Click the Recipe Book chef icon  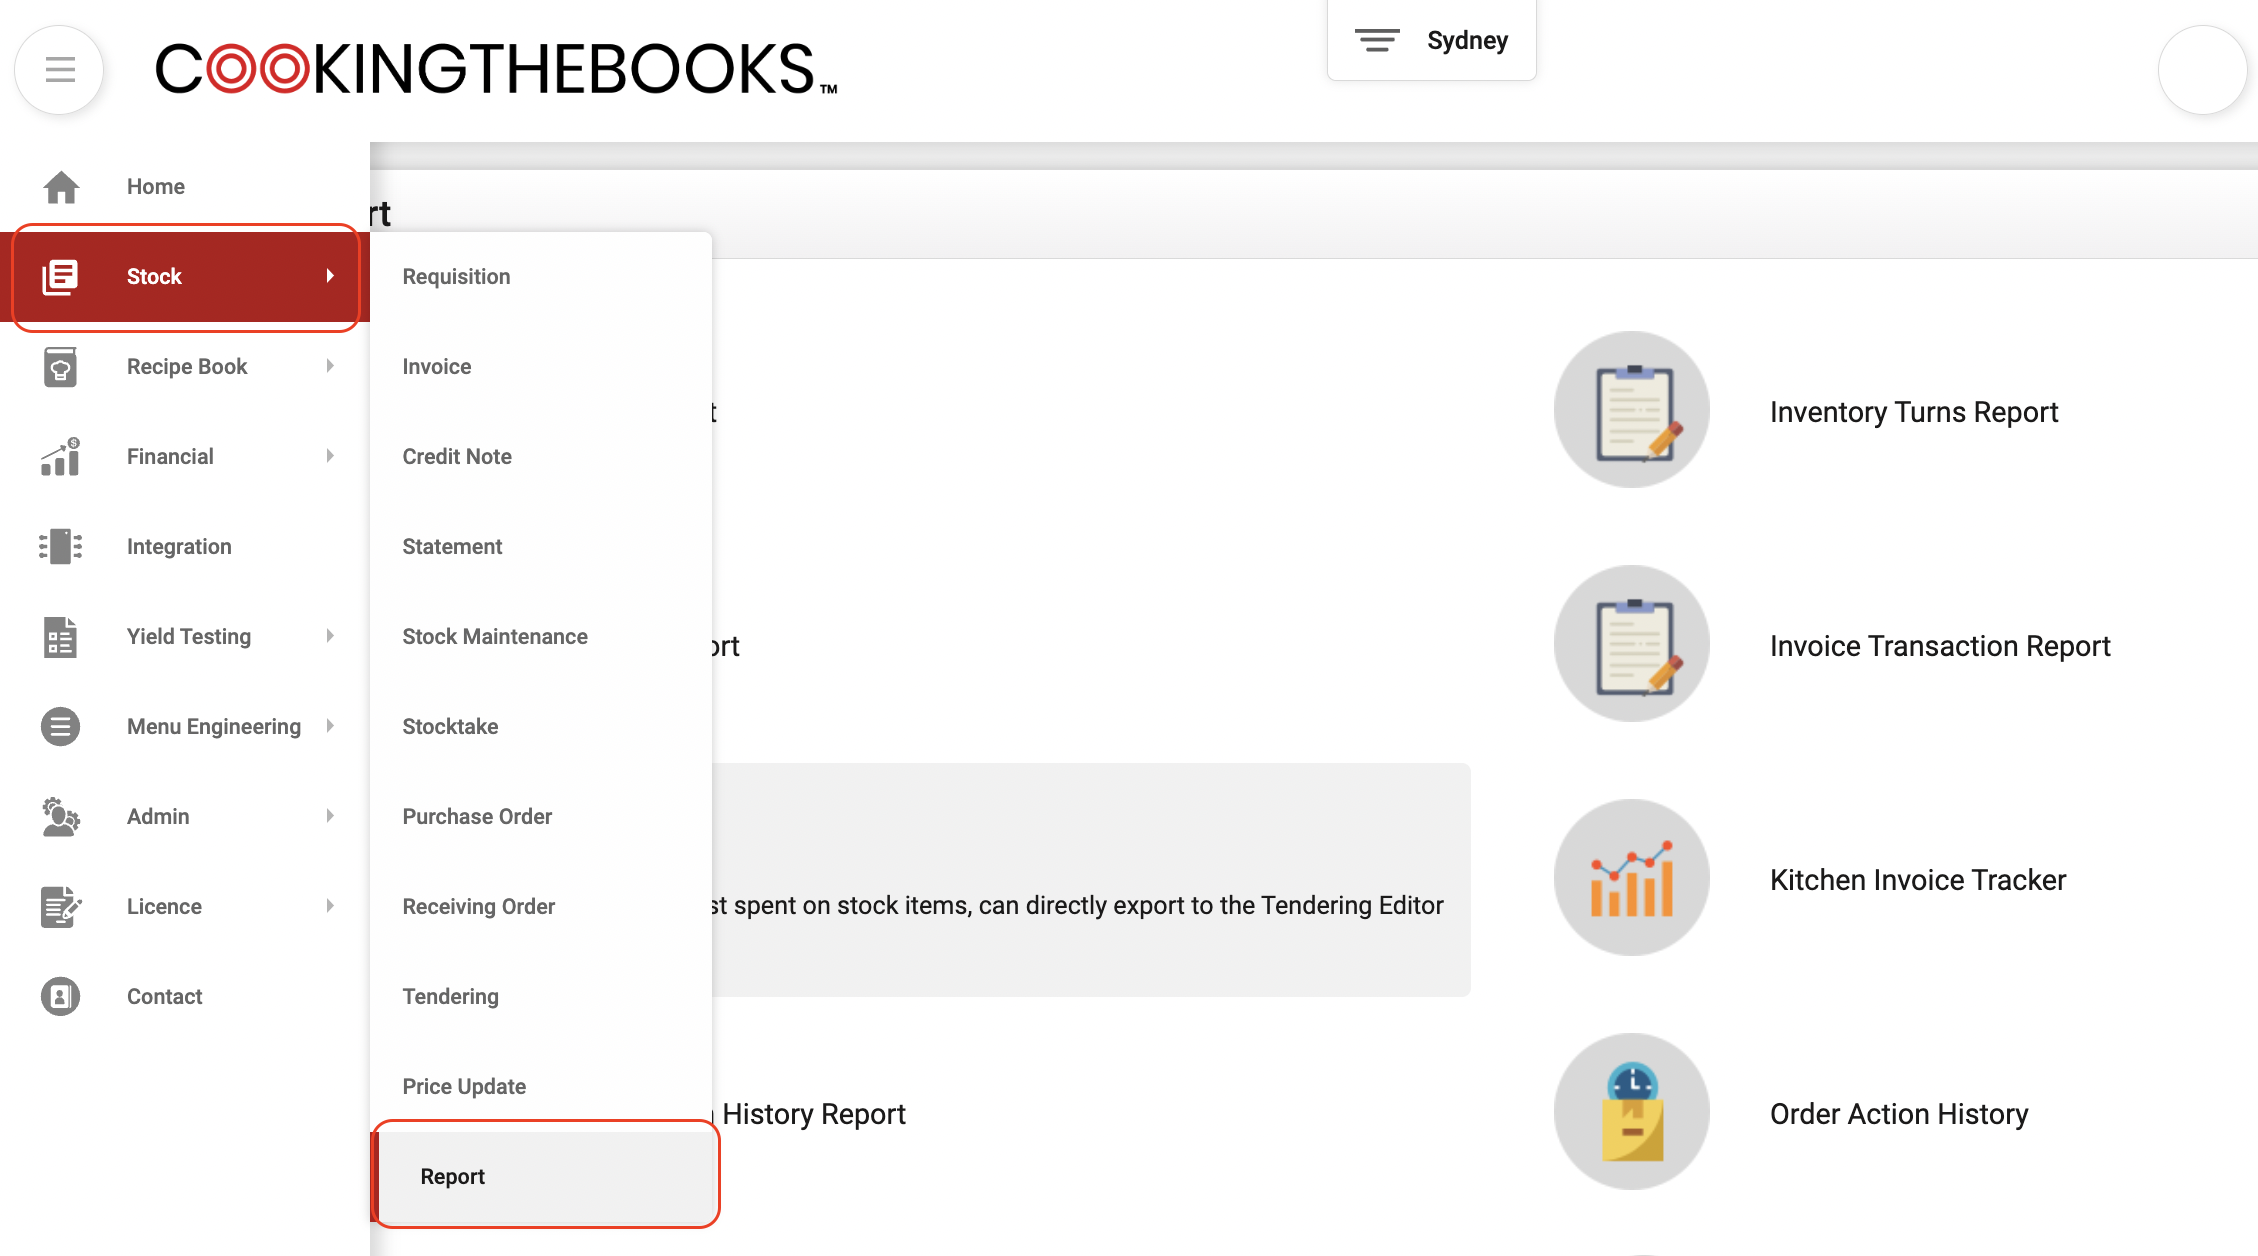tap(60, 367)
